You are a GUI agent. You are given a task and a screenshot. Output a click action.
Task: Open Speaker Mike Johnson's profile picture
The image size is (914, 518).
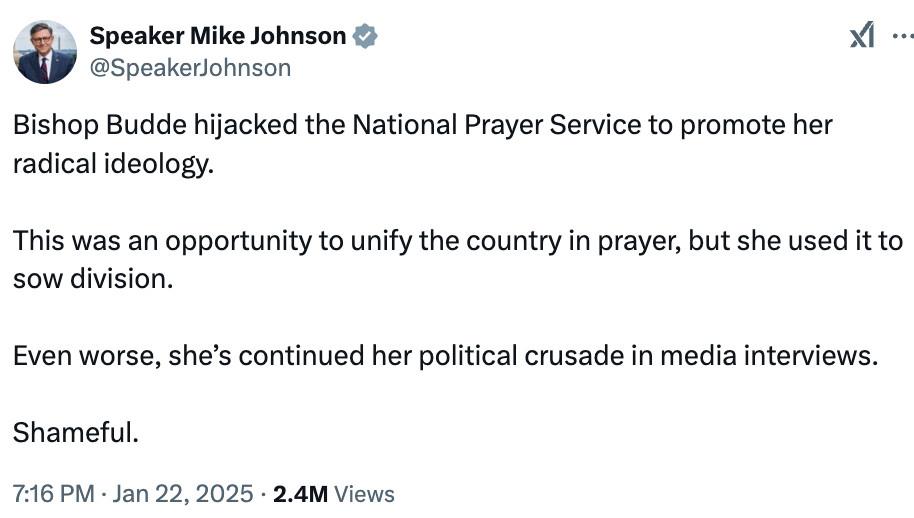click(x=45, y=52)
